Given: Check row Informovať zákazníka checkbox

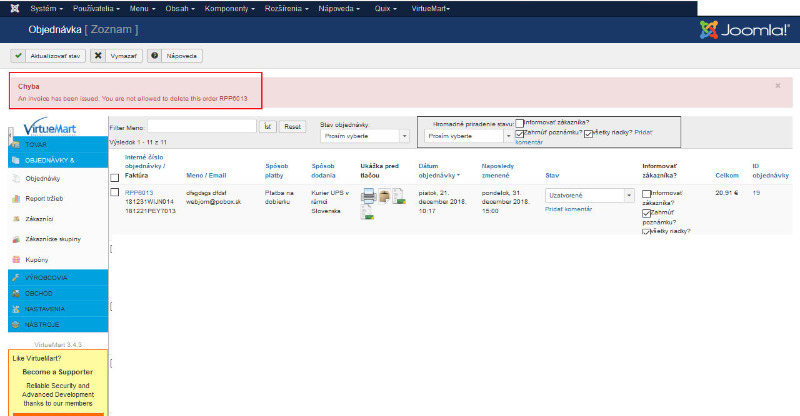Looking at the screenshot, I should [x=646, y=194].
